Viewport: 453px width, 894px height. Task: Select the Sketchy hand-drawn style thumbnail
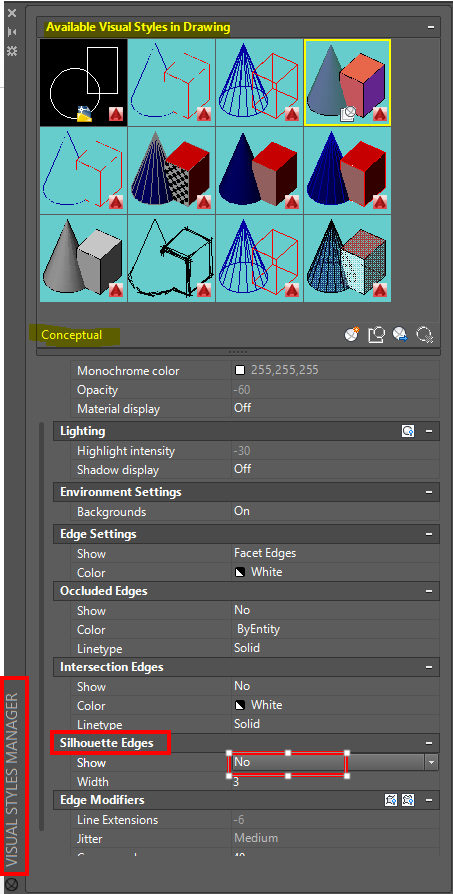point(172,258)
